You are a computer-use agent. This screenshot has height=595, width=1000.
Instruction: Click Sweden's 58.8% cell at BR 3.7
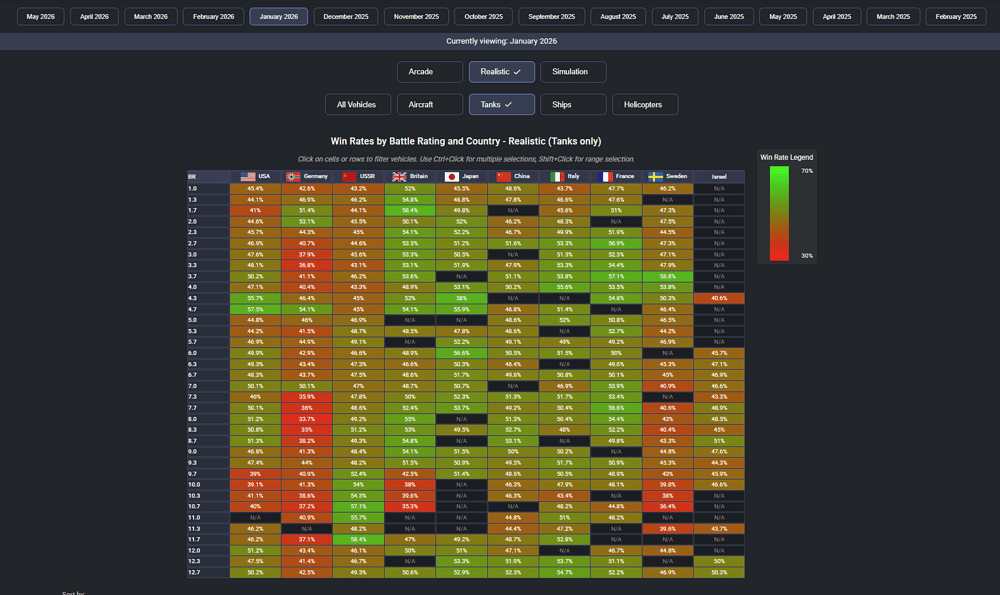pos(668,277)
